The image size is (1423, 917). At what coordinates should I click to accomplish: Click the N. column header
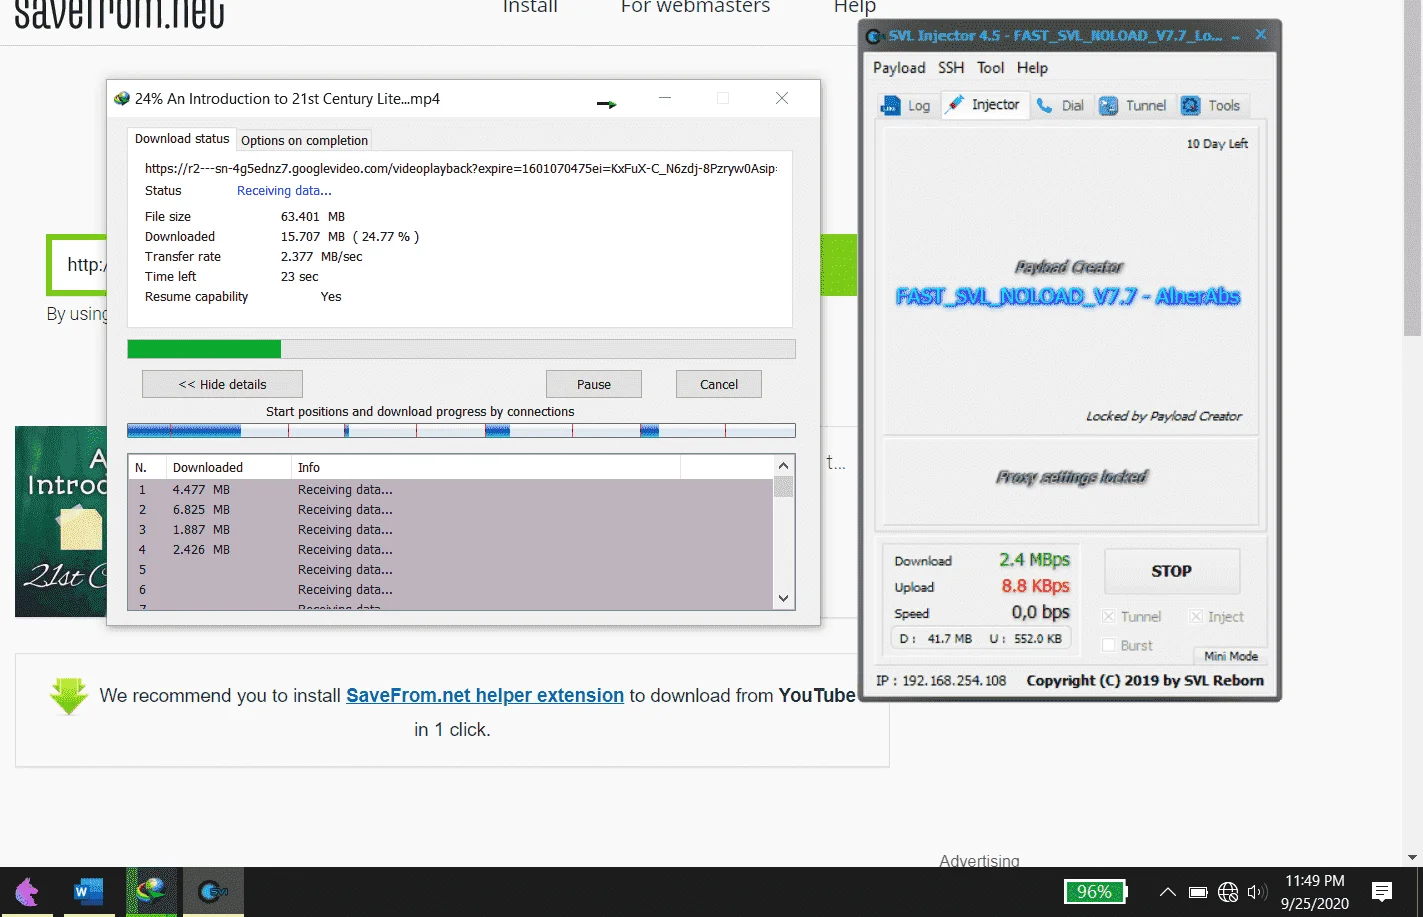[147, 467]
